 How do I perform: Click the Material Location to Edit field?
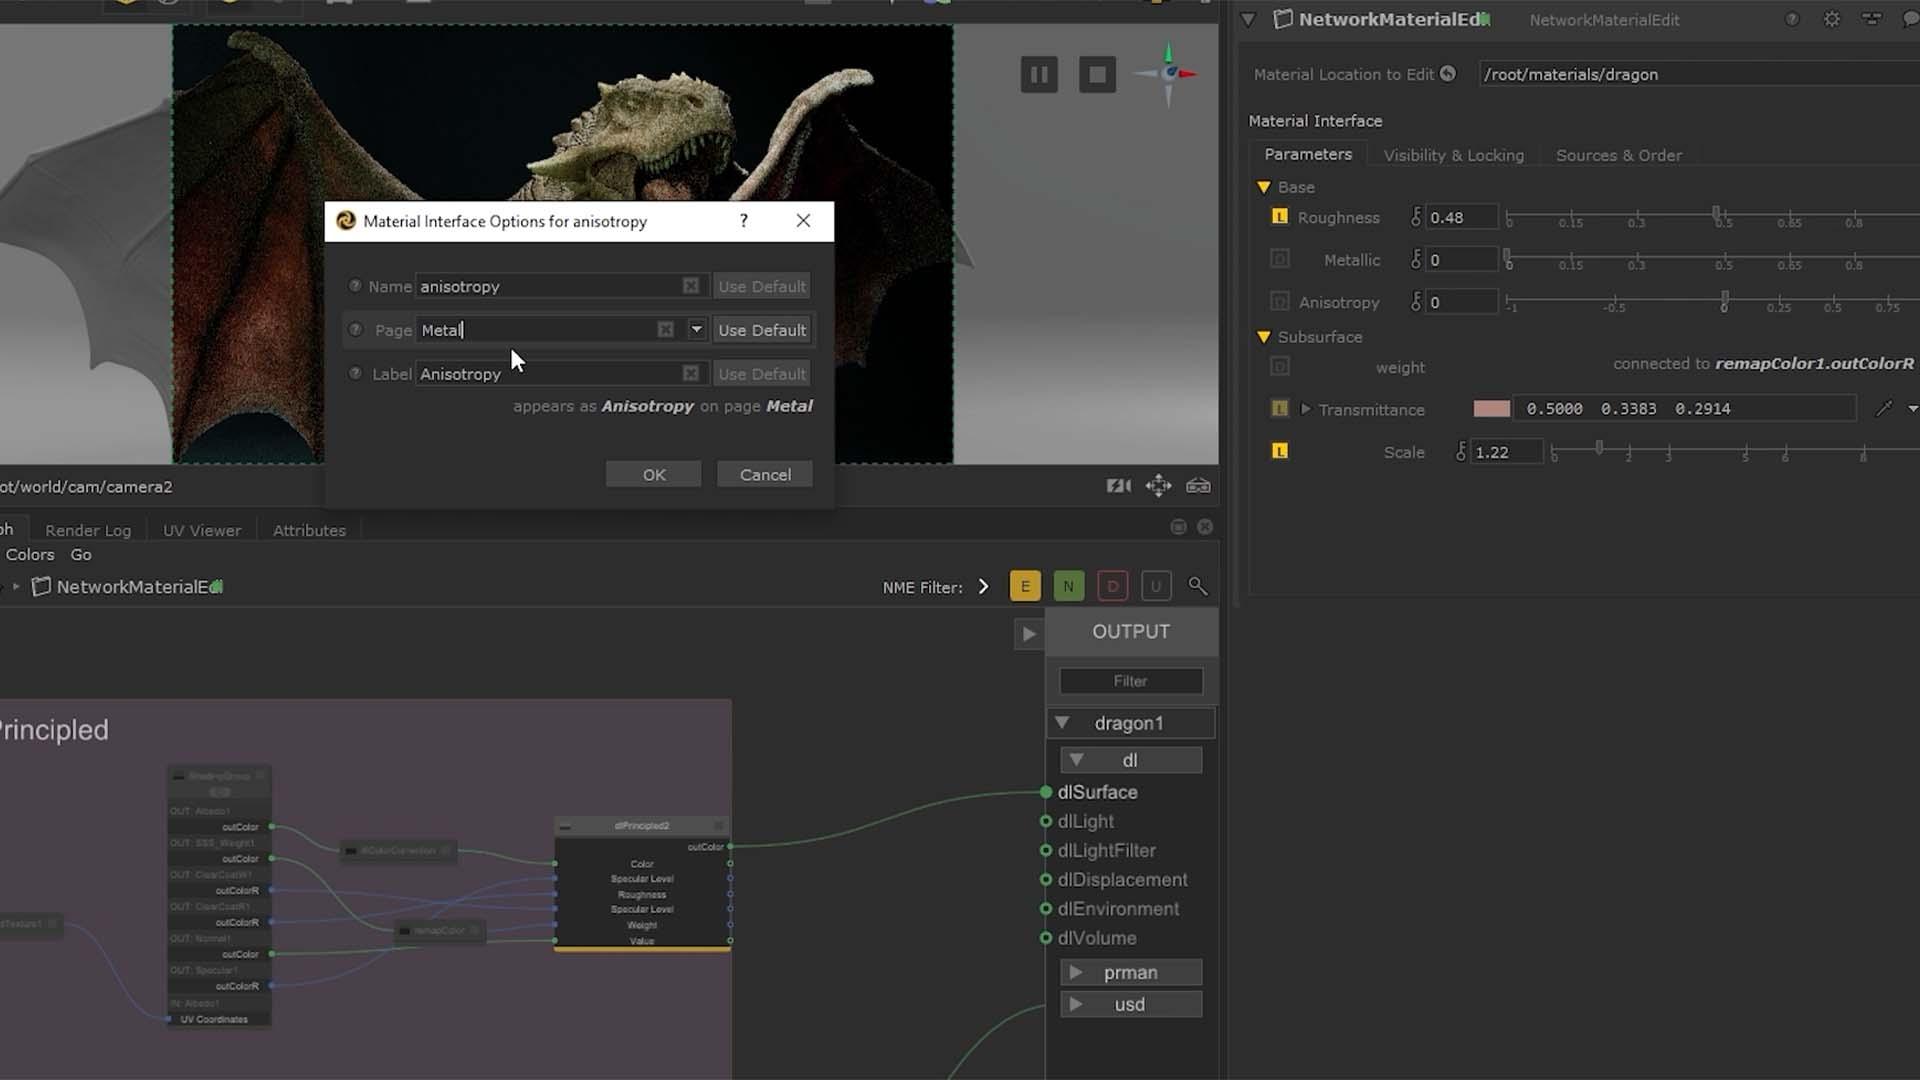[x=1694, y=74]
